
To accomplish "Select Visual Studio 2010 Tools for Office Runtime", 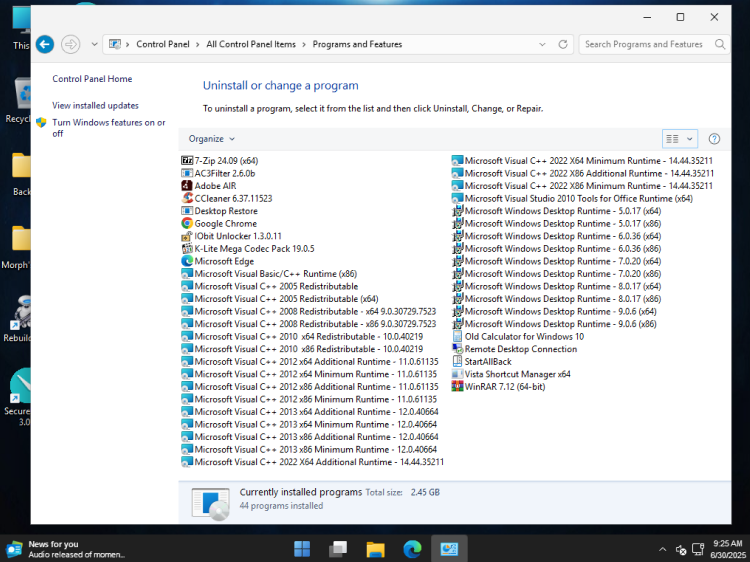I will point(578,198).
